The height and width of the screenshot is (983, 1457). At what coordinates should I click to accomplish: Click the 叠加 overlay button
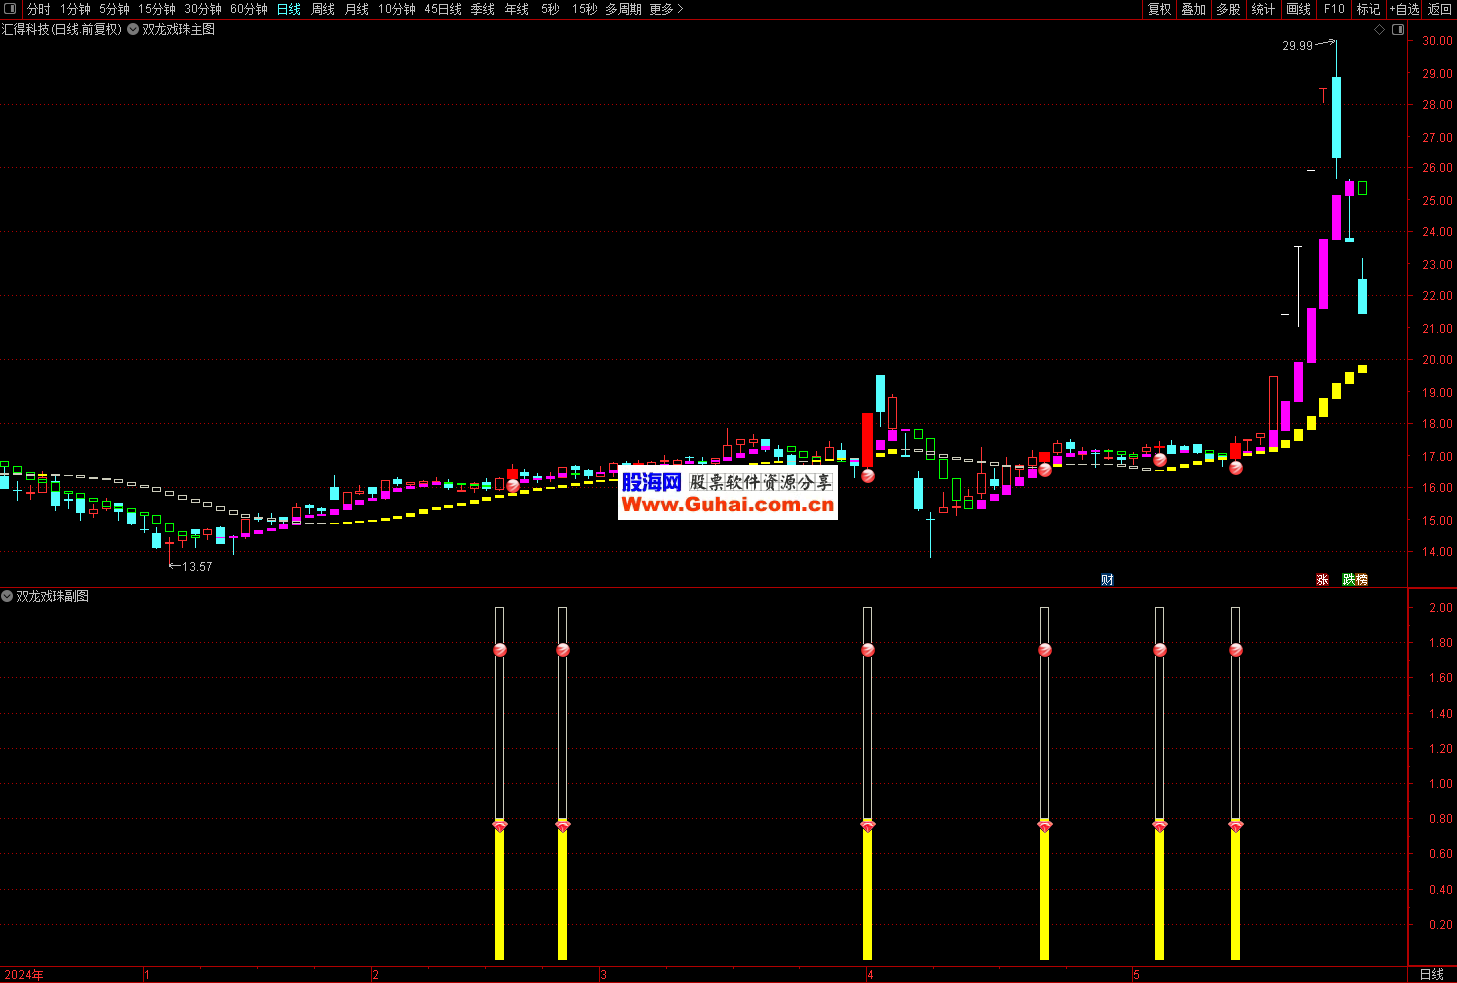point(1193,9)
